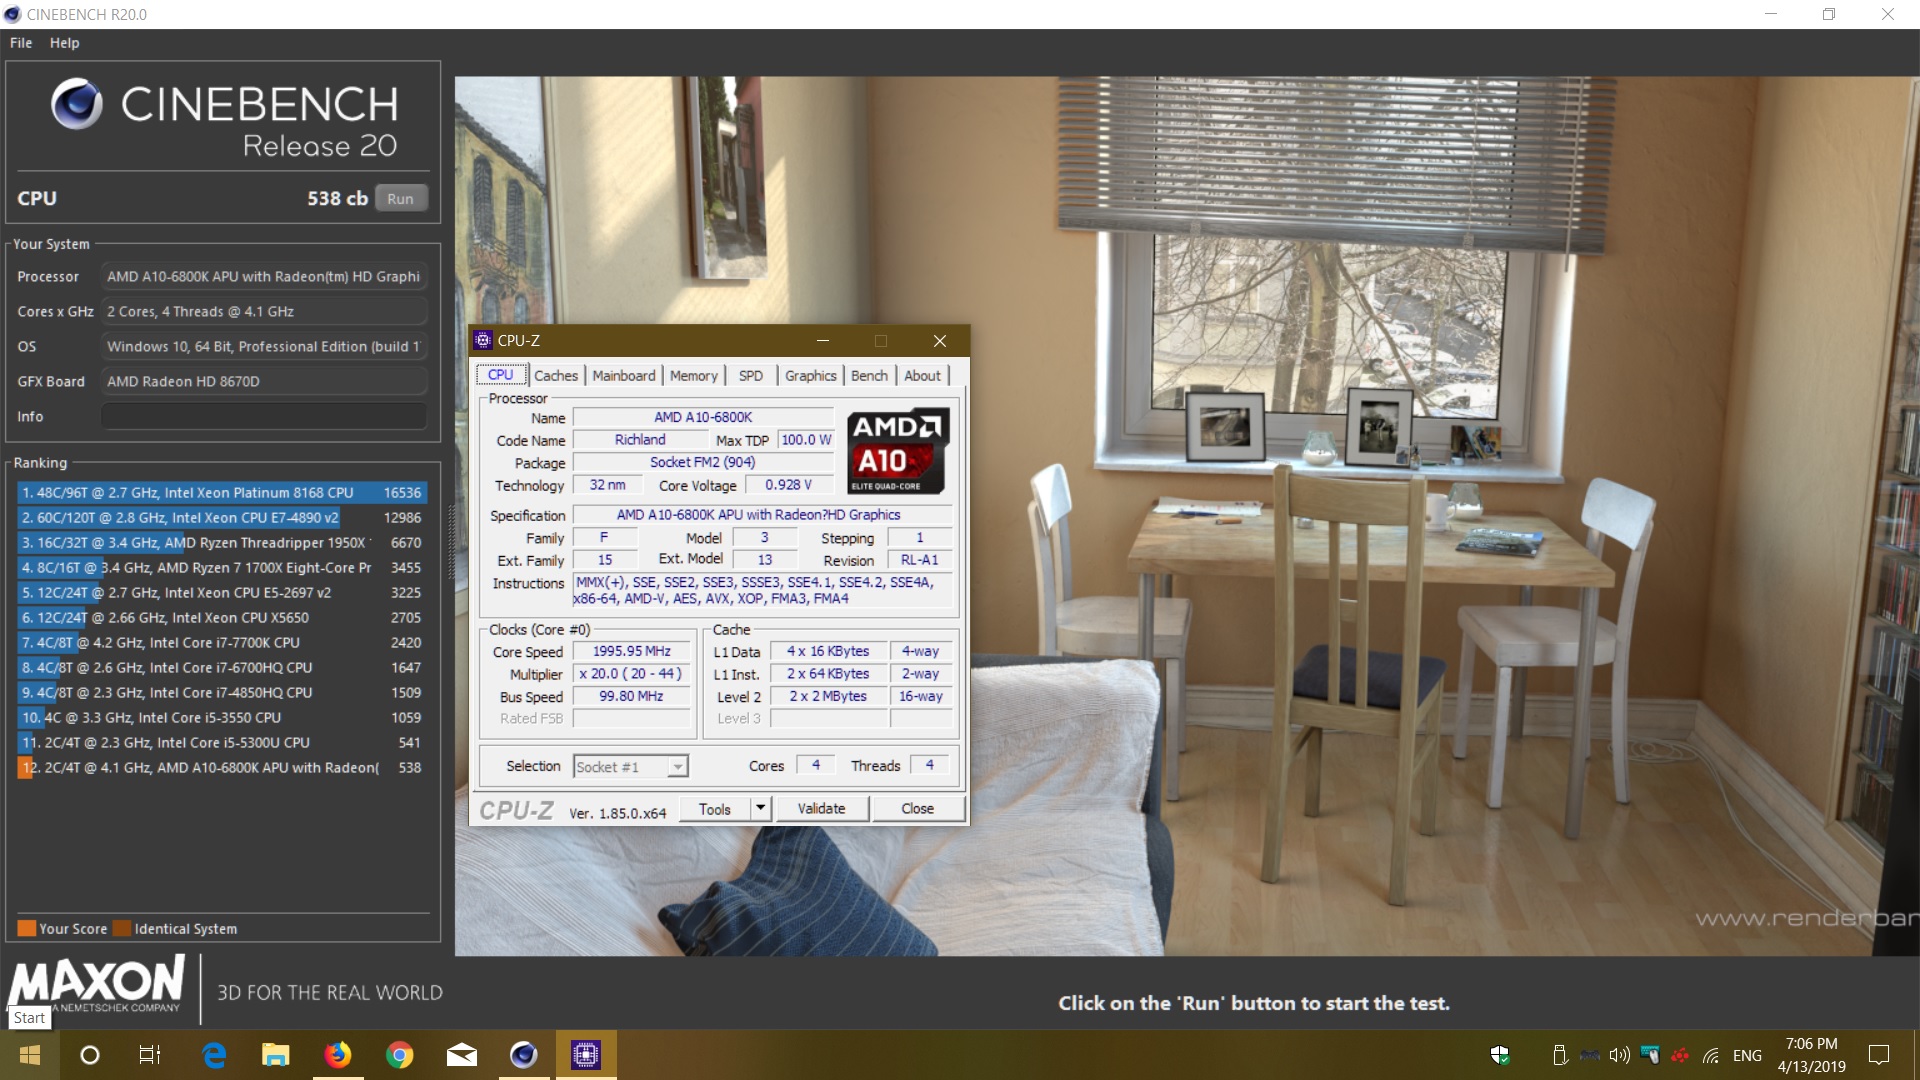
Task: Switch to the Caches tab in CPU-Z
Action: tap(555, 376)
